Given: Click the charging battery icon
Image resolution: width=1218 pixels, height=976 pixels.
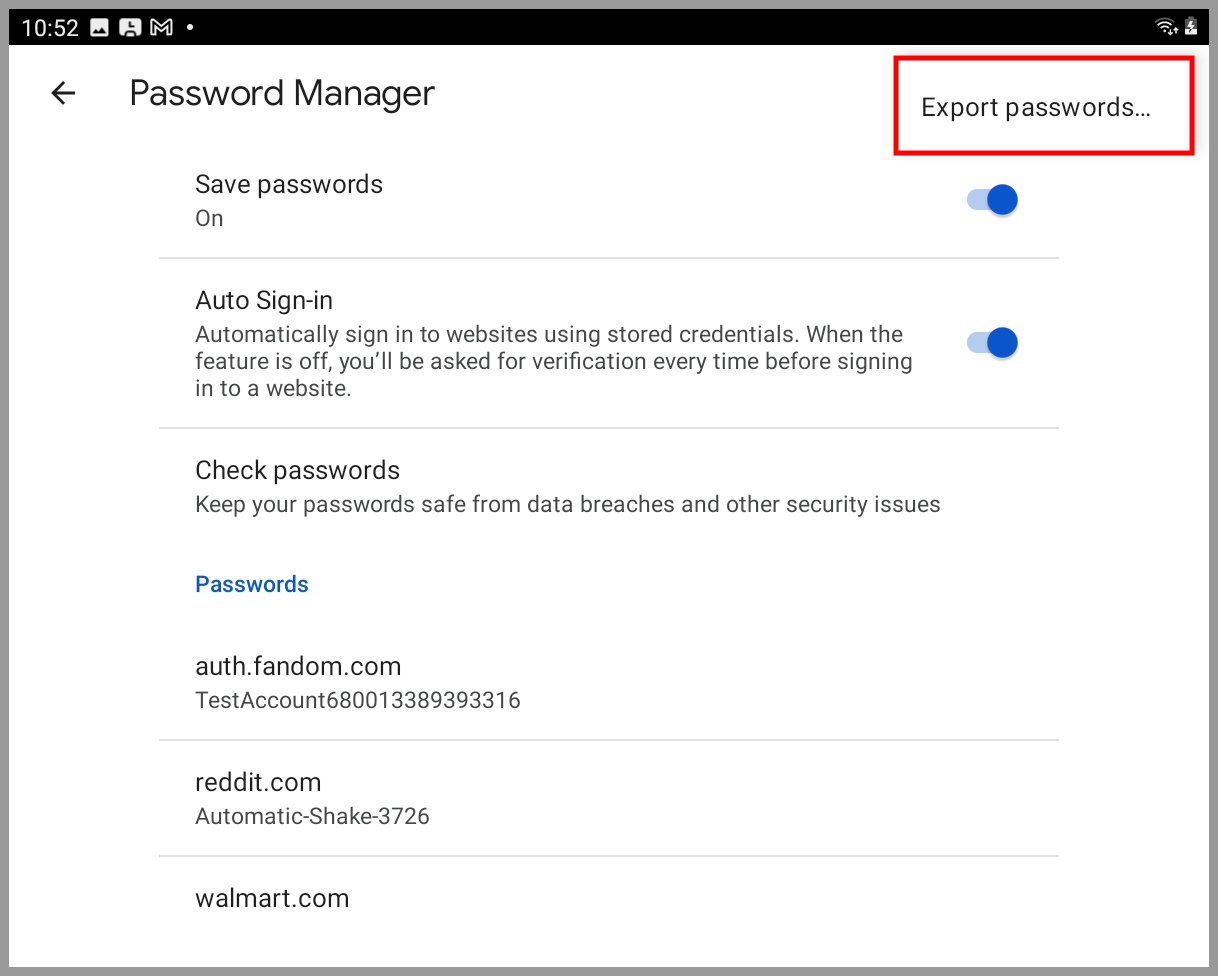Looking at the screenshot, I should [x=1190, y=27].
